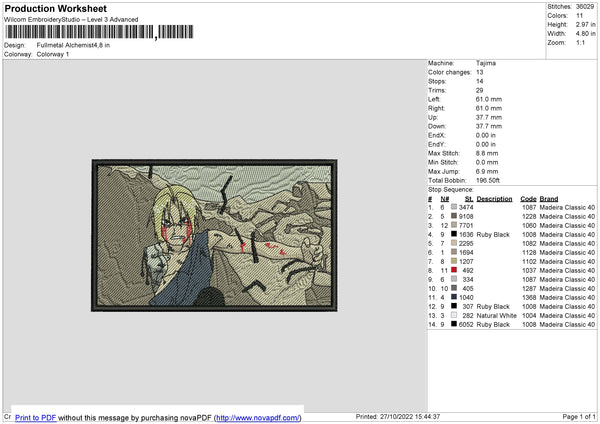
Task: Click the trims value '29'
Action: tap(479, 90)
